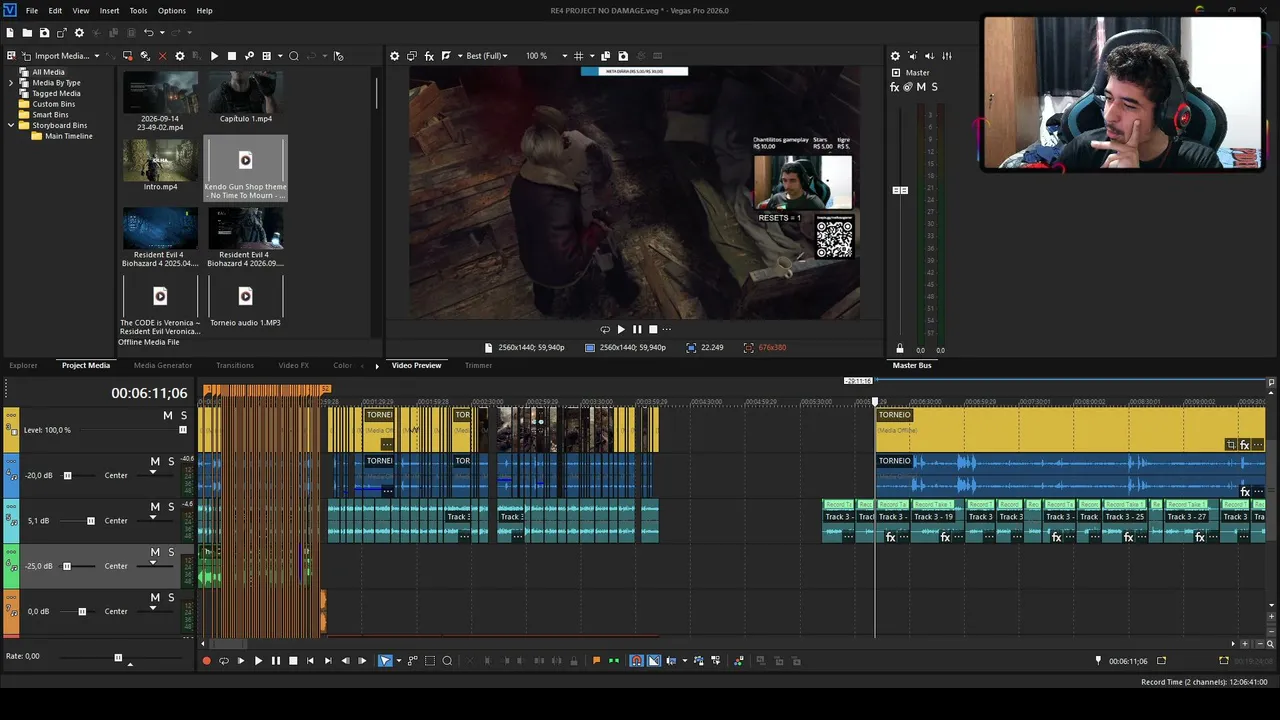
Task: Open the Best (Full) preview quality dropdown
Action: (487, 56)
